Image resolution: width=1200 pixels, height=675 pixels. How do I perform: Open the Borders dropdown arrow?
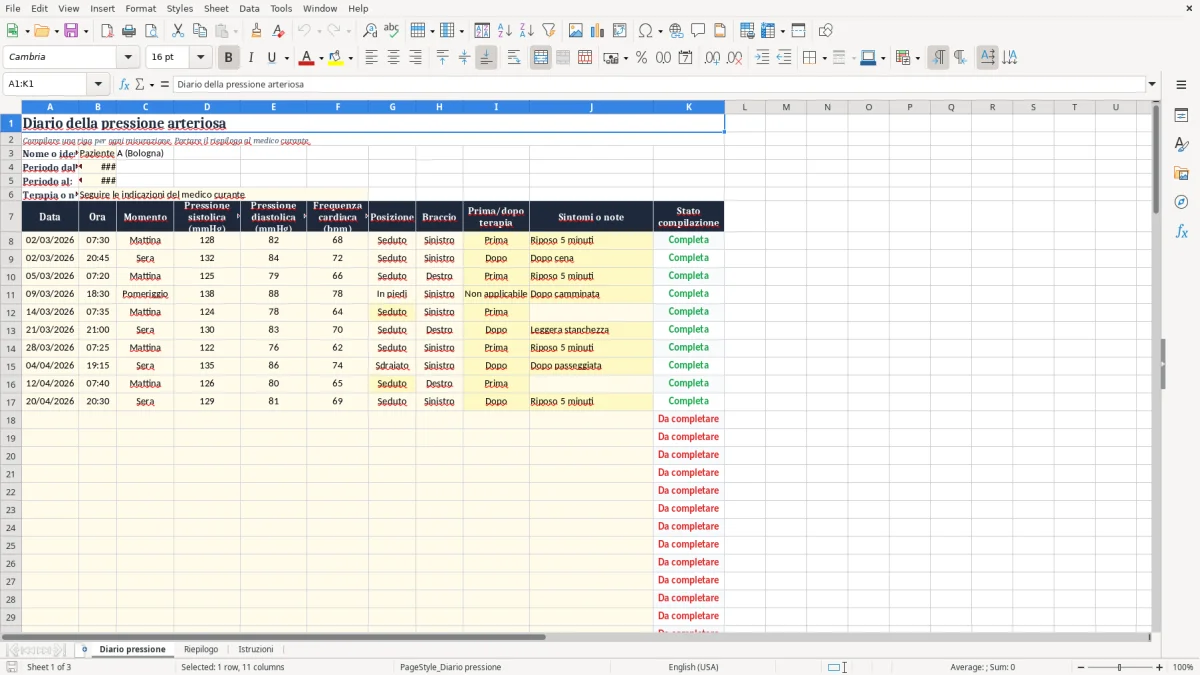tap(824, 58)
